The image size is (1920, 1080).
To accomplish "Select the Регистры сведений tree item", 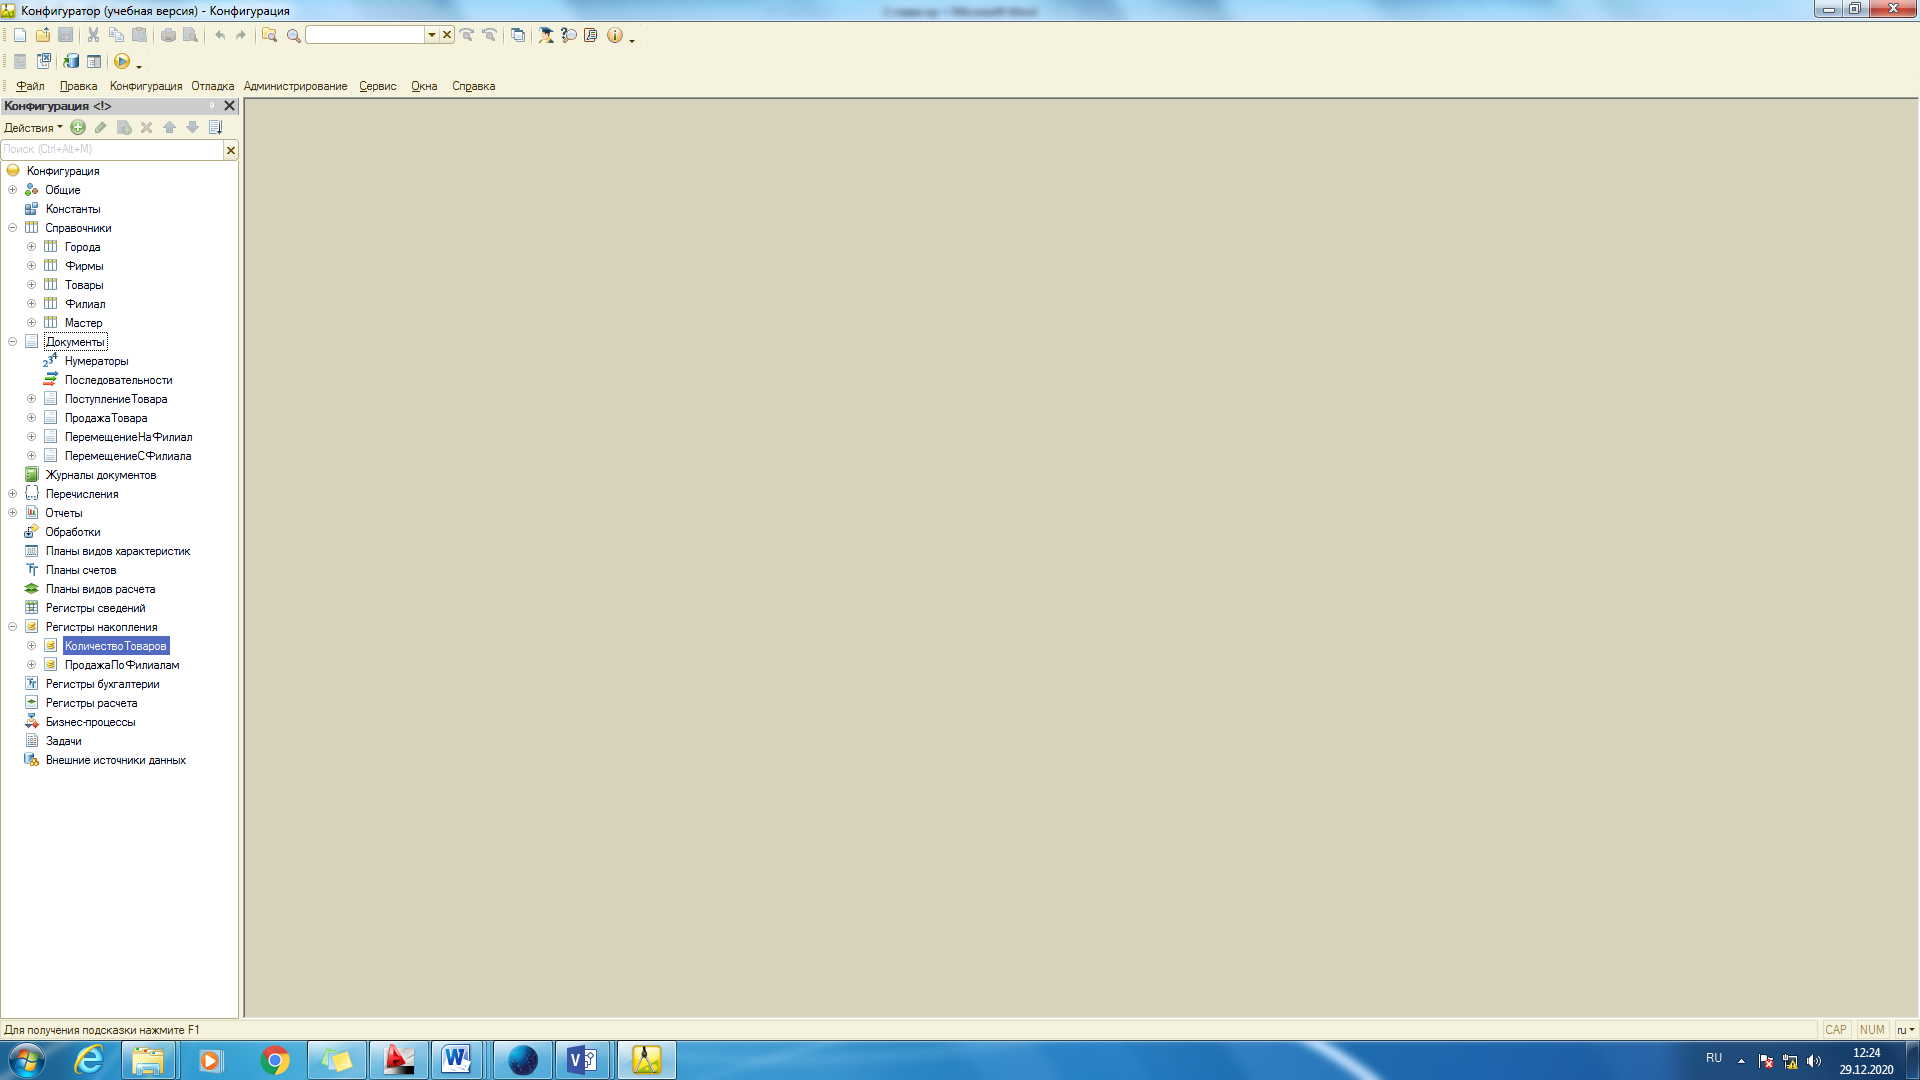I will tap(95, 608).
